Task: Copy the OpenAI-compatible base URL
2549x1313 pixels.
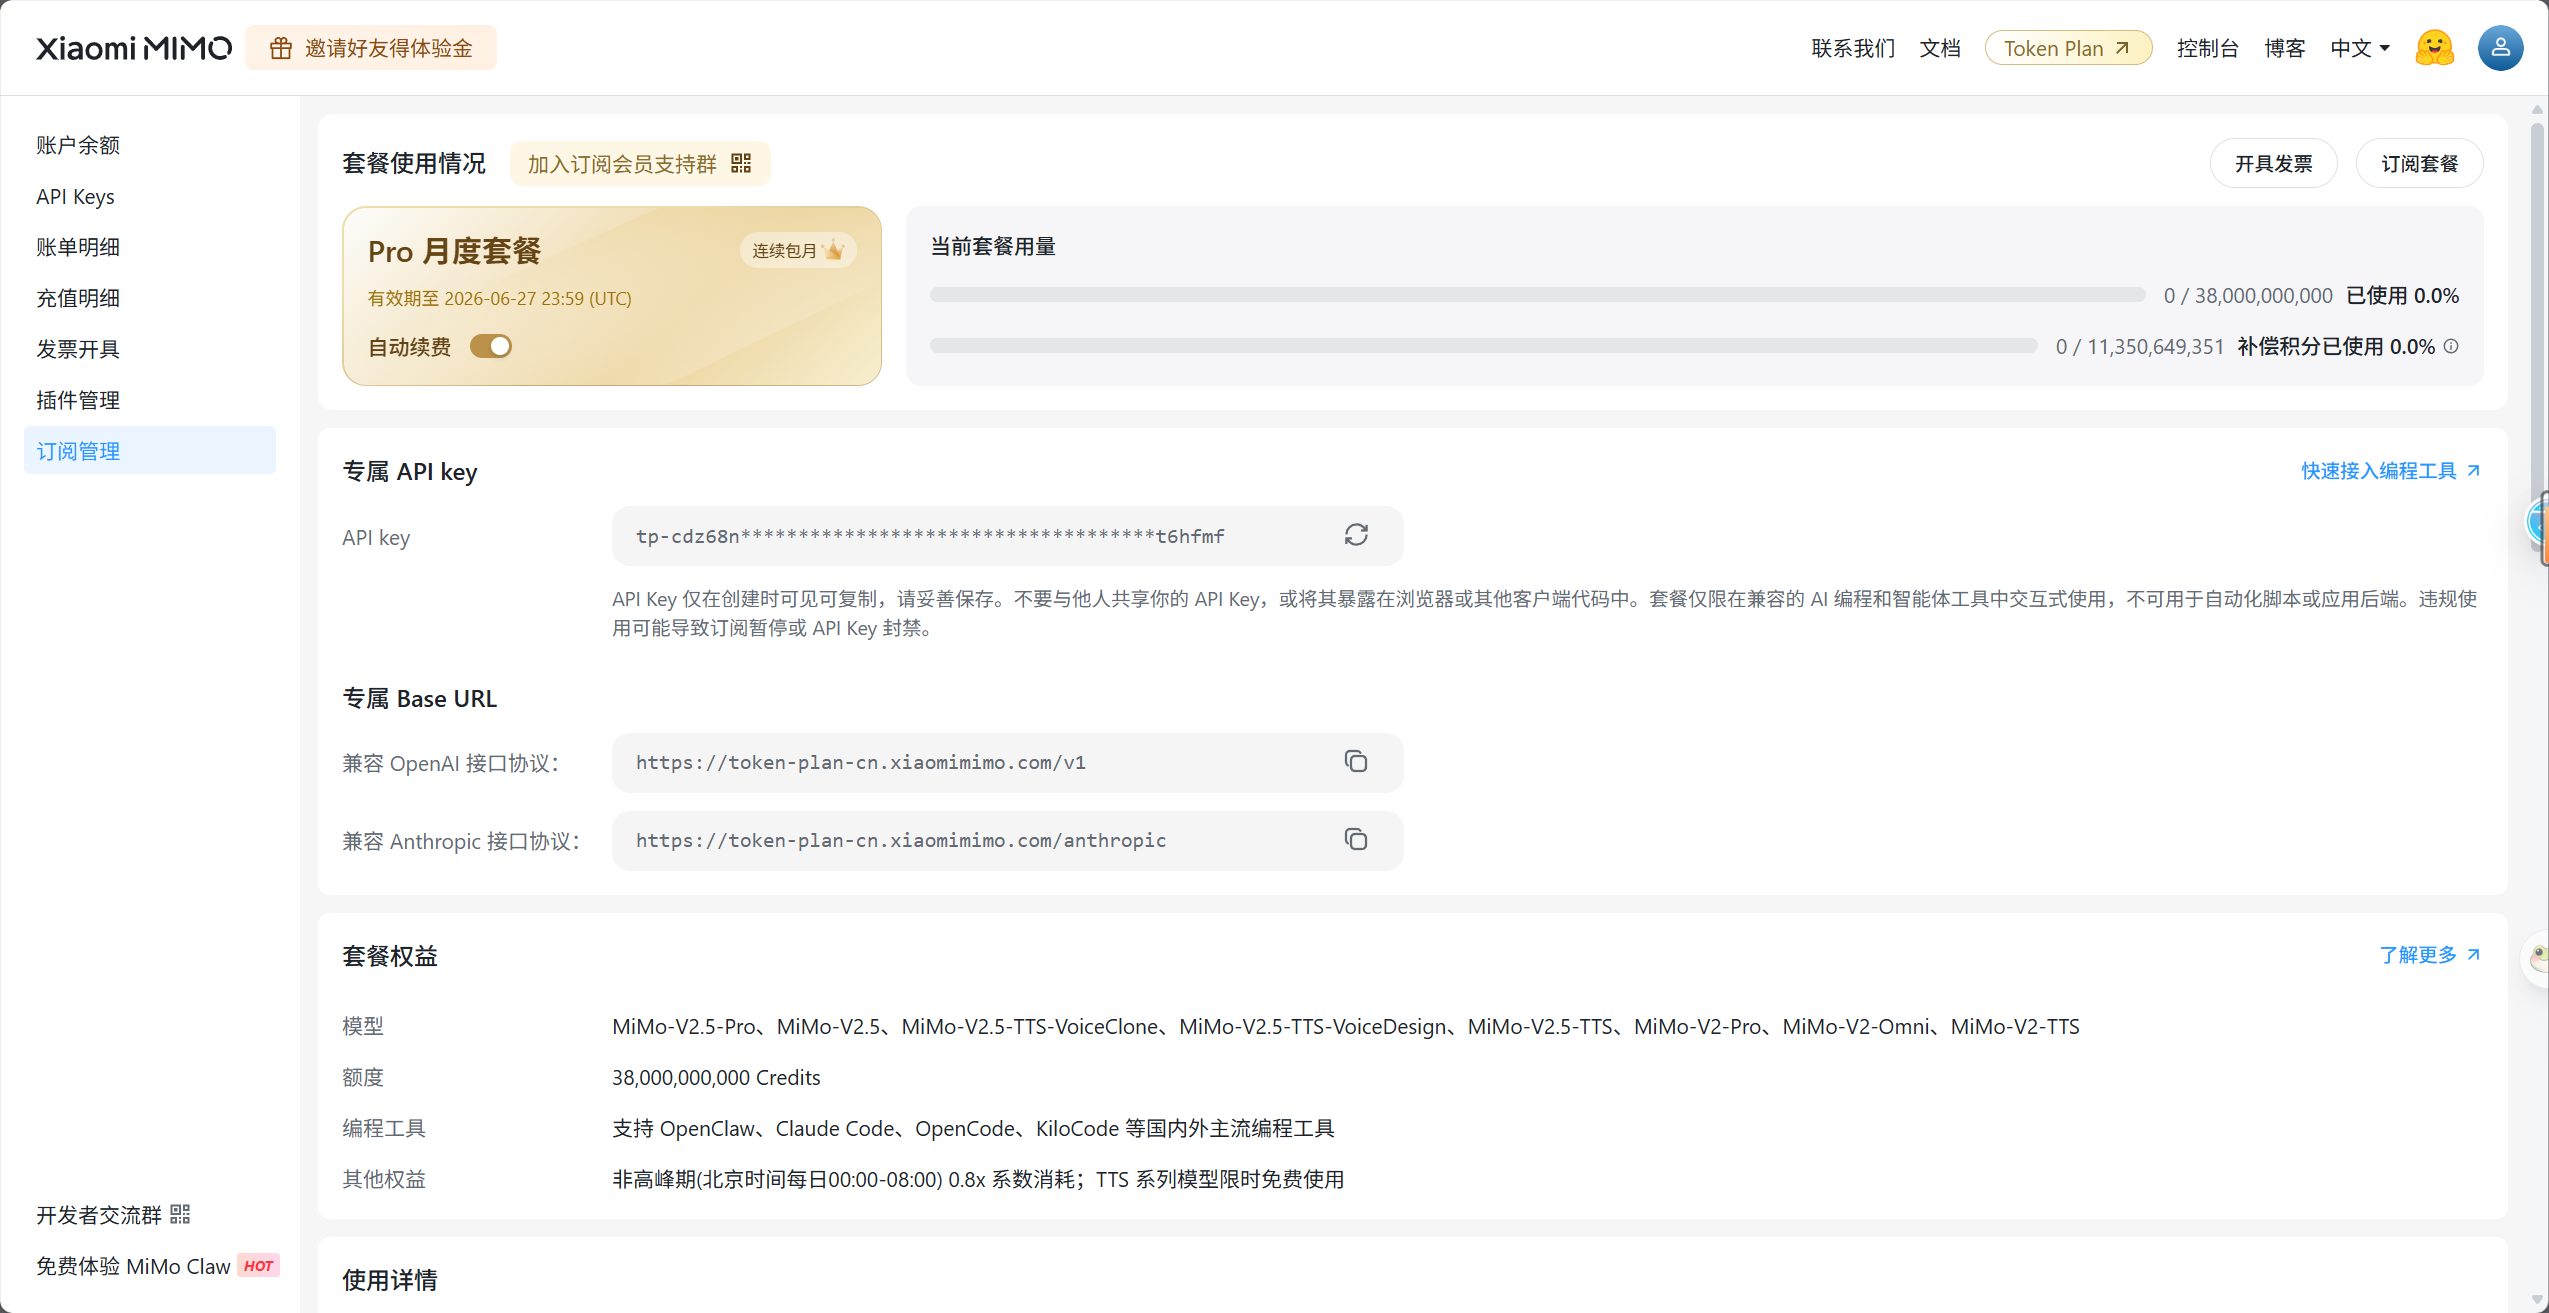Action: tap(1356, 762)
